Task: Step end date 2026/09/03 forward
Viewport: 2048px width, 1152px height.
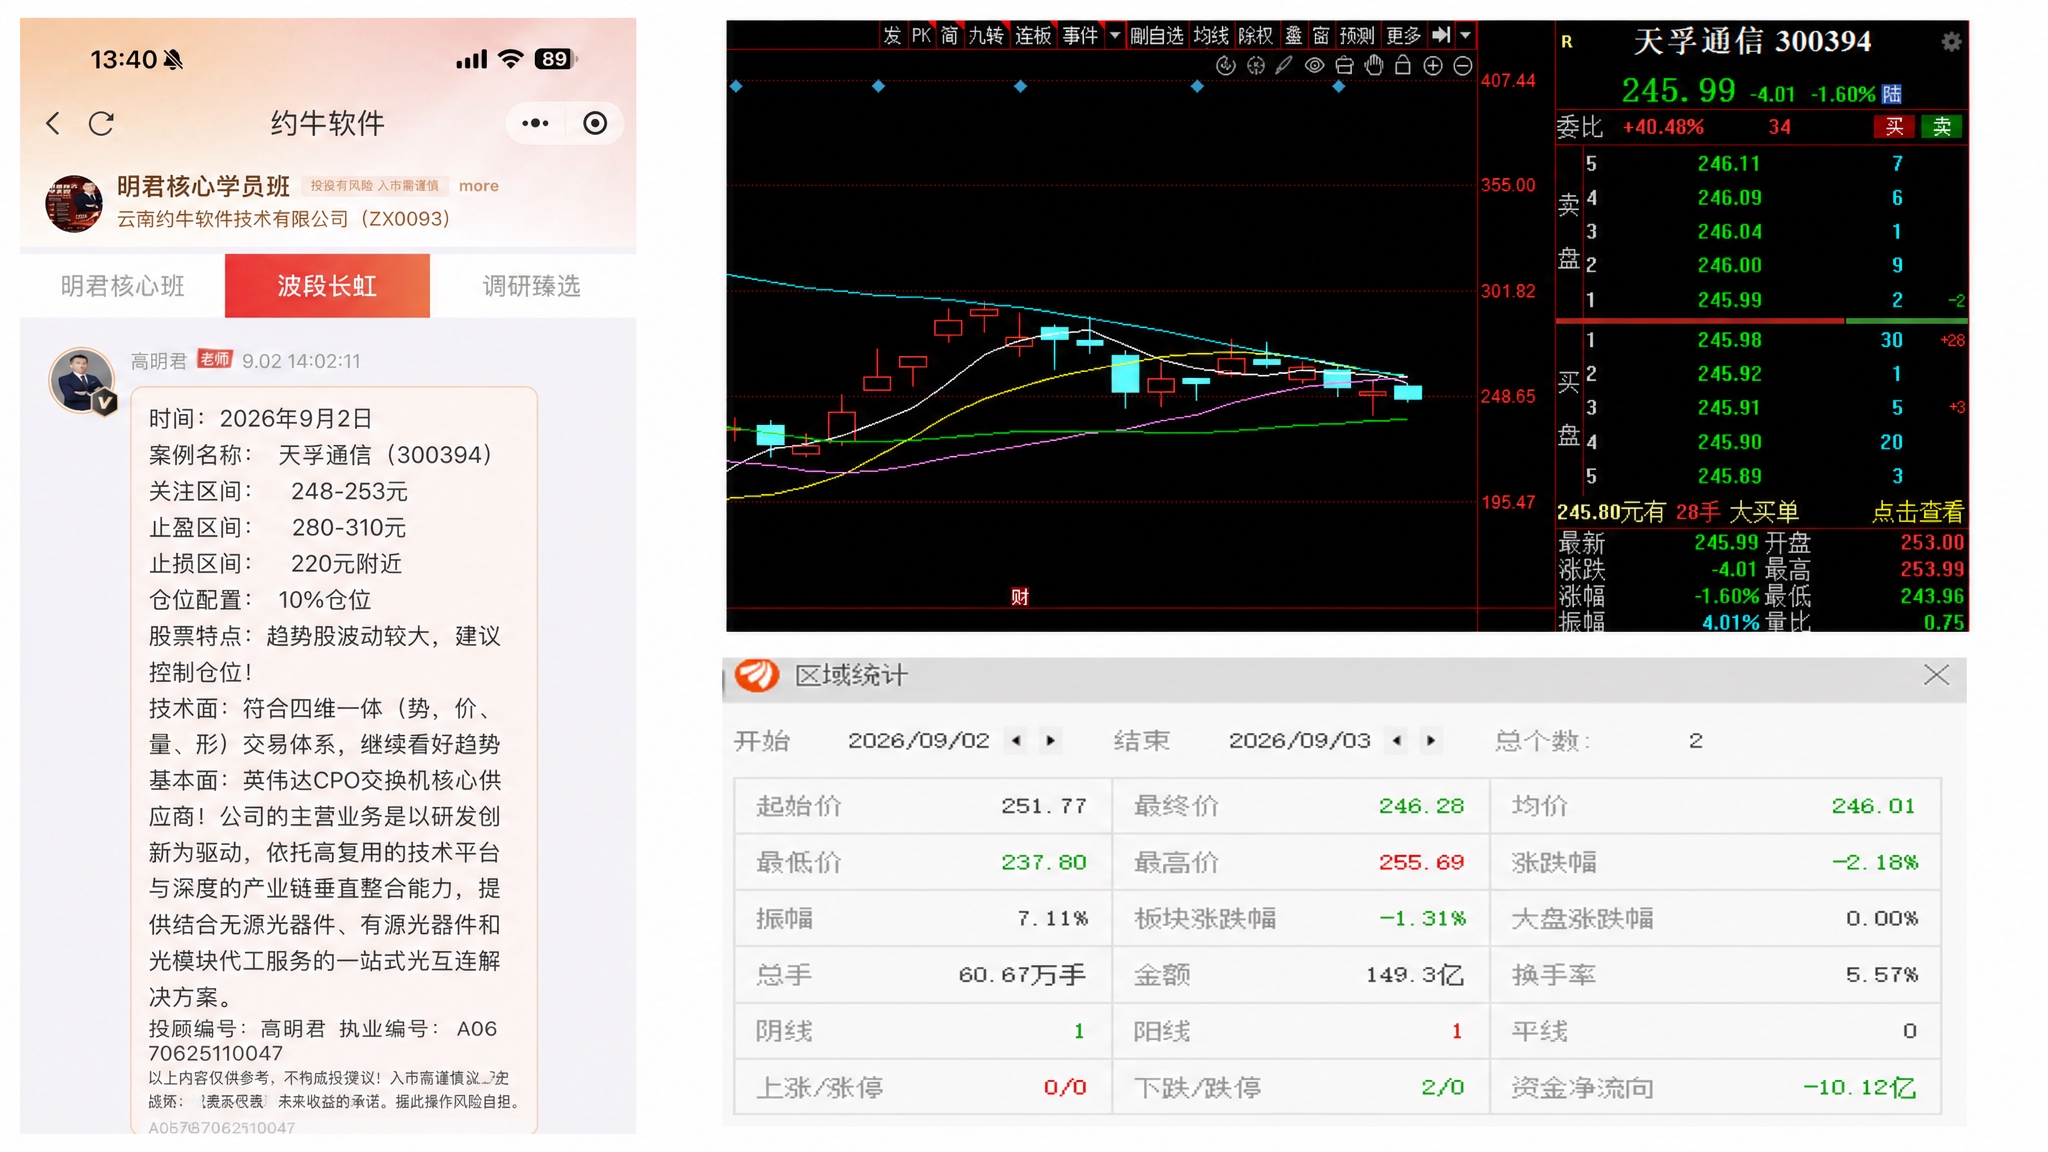Action: click(1431, 741)
